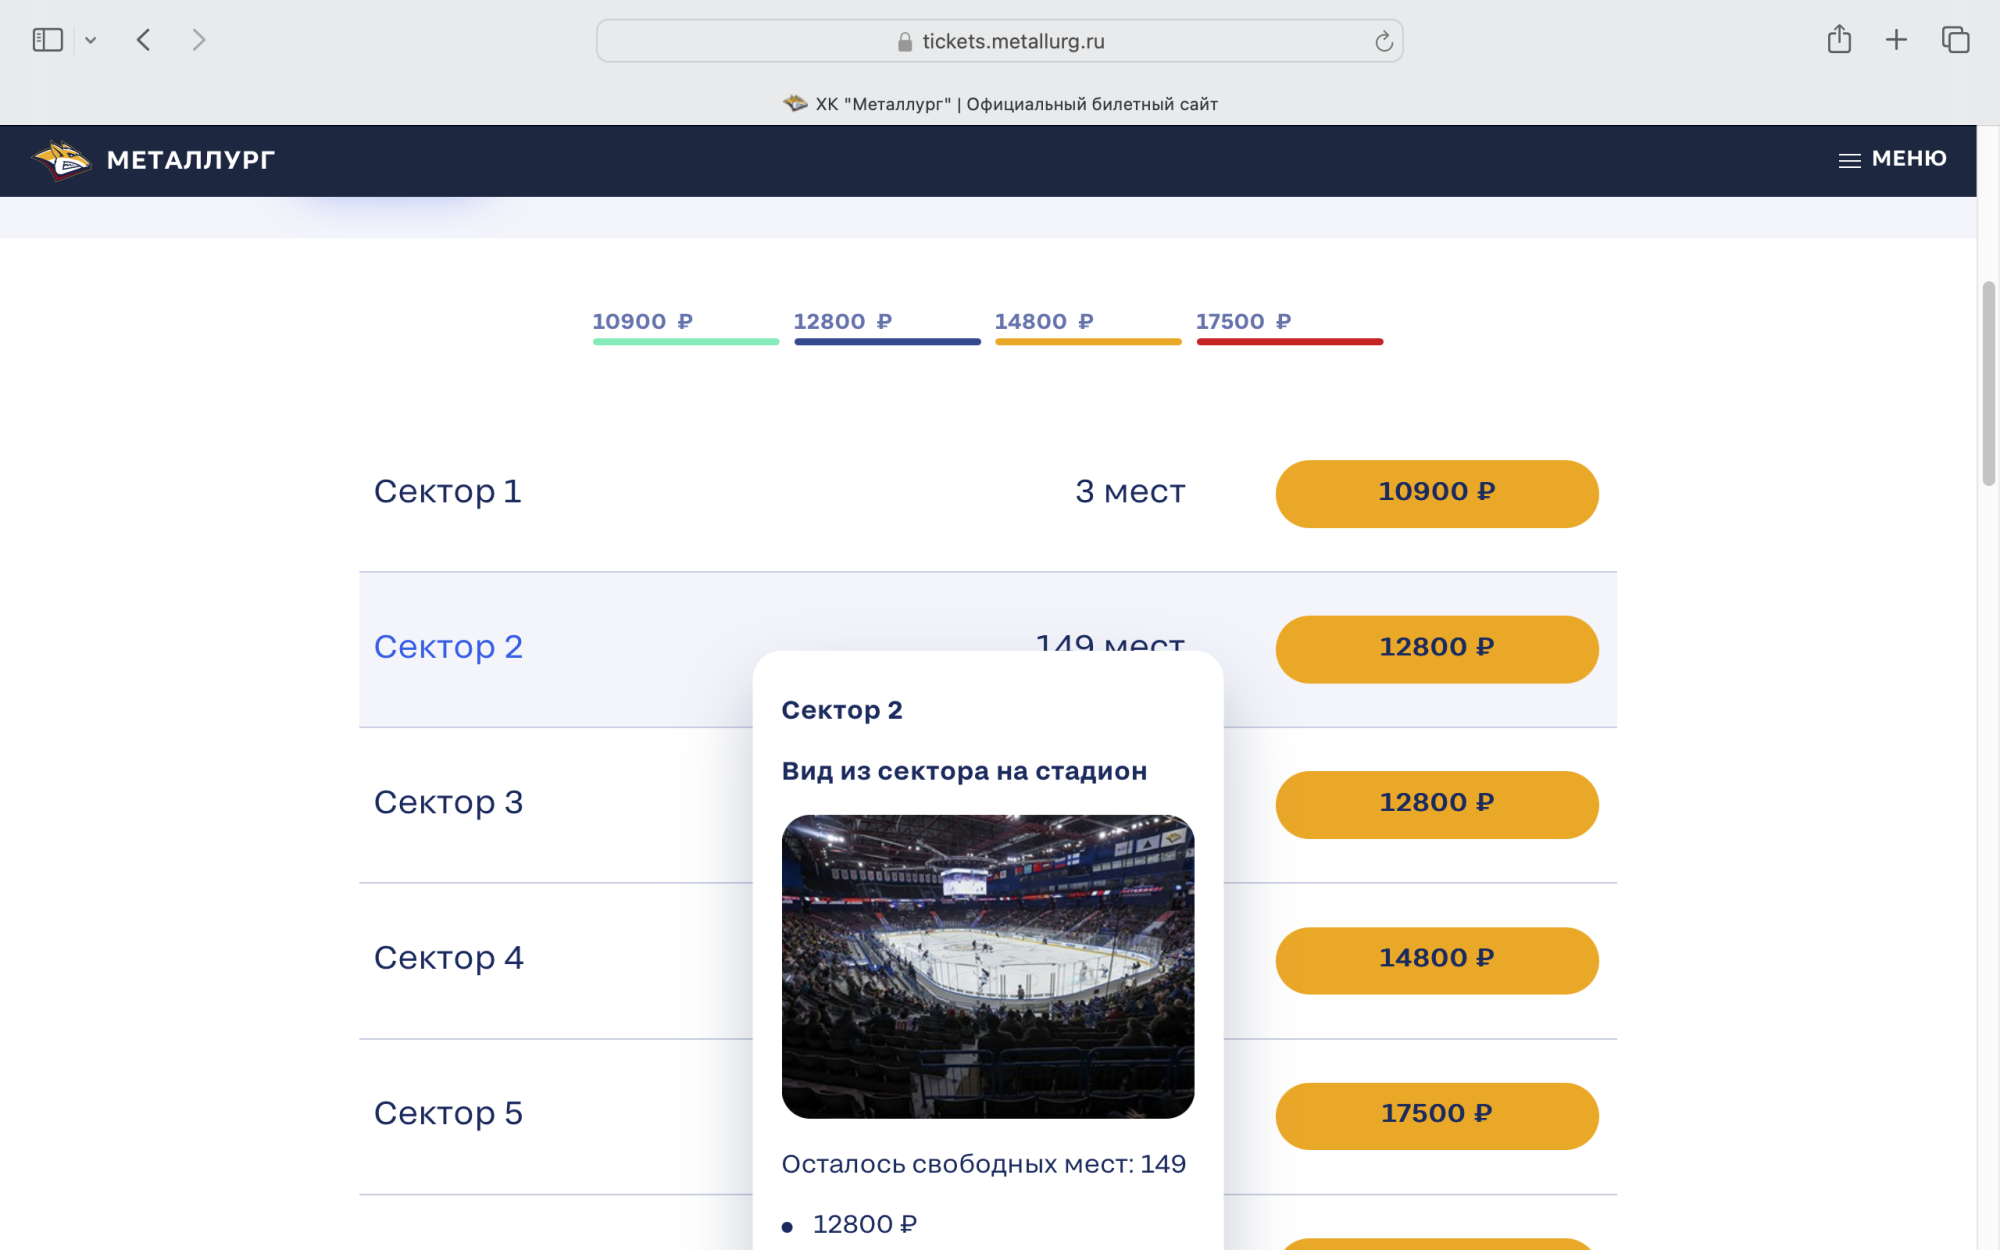
Task: Select the Сектор 4 row label
Action: (x=448, y=958)
